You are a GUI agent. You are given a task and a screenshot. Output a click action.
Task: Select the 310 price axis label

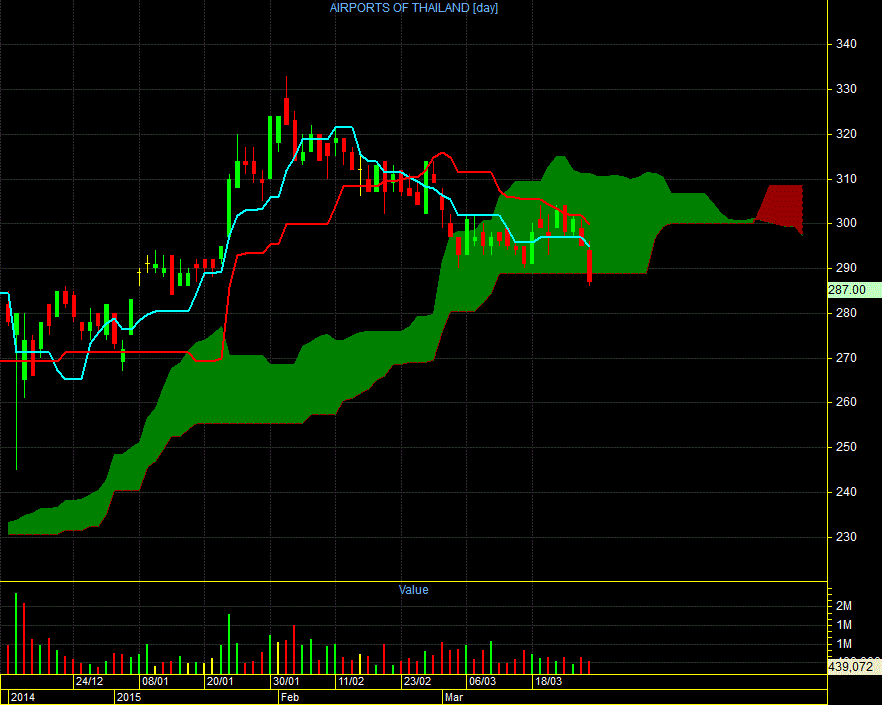[x=846, y=179]
